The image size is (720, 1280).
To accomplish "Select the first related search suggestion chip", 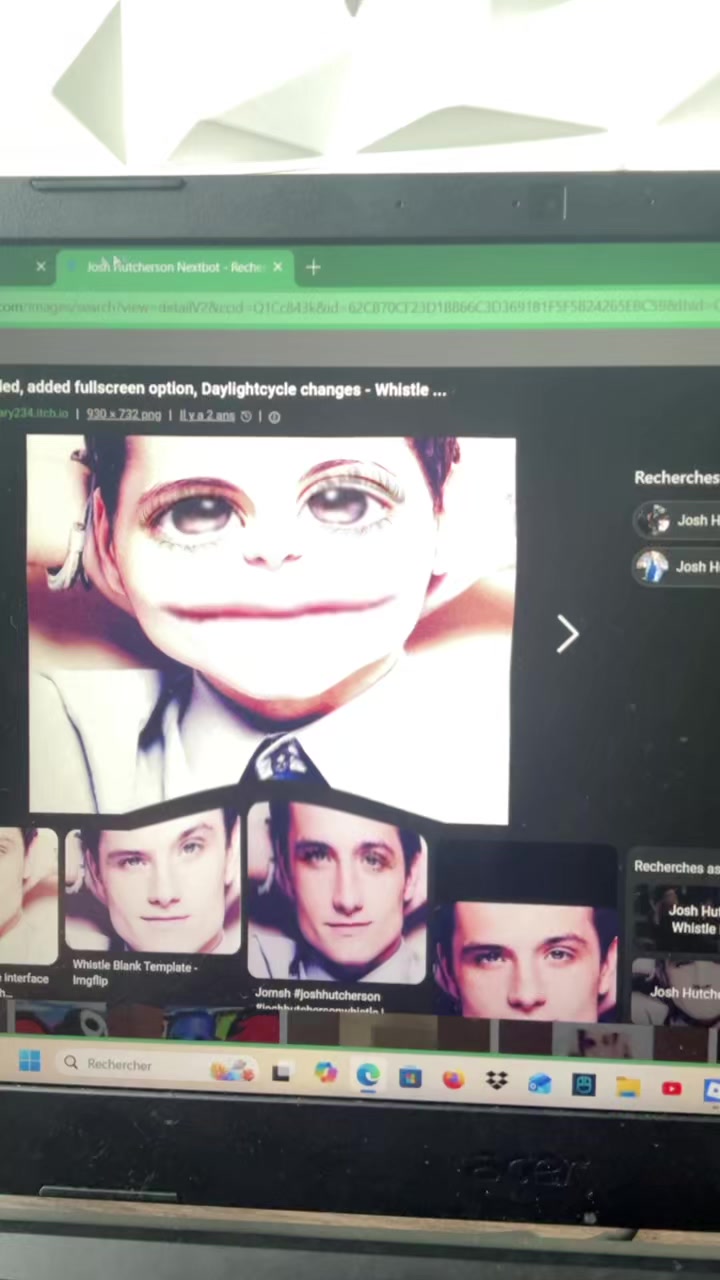I will pyautogui.click(x=677, y=520).
